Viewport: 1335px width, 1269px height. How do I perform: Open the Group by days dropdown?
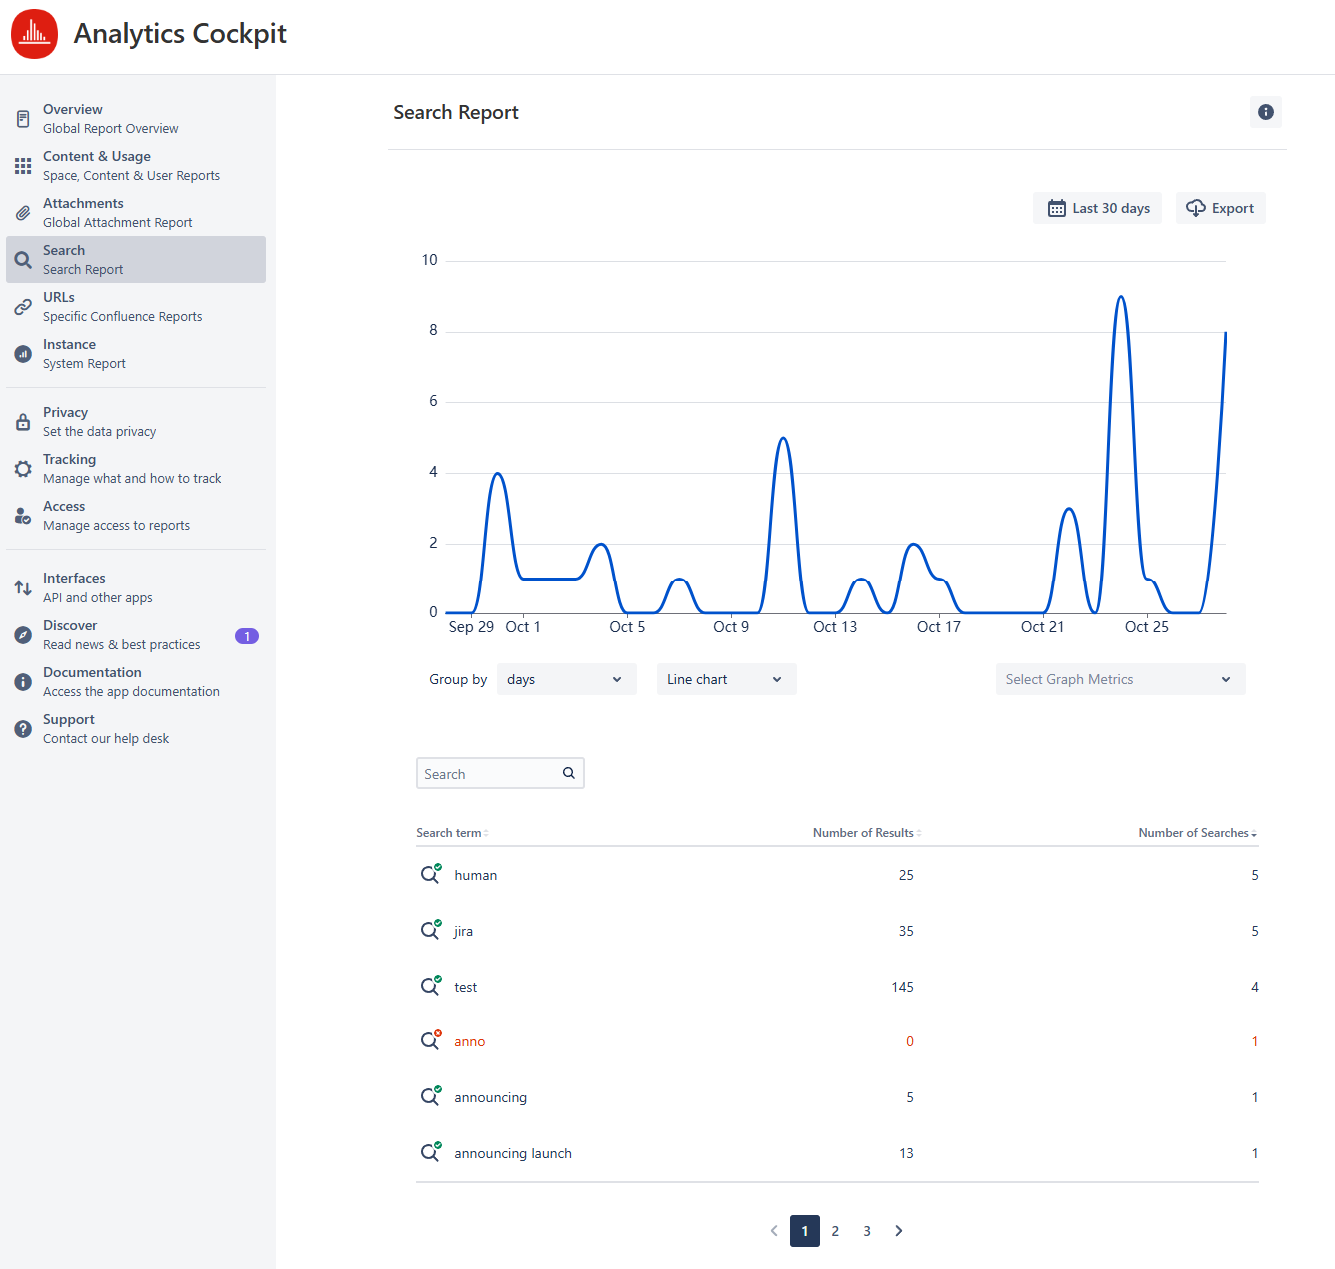point(566,679)
